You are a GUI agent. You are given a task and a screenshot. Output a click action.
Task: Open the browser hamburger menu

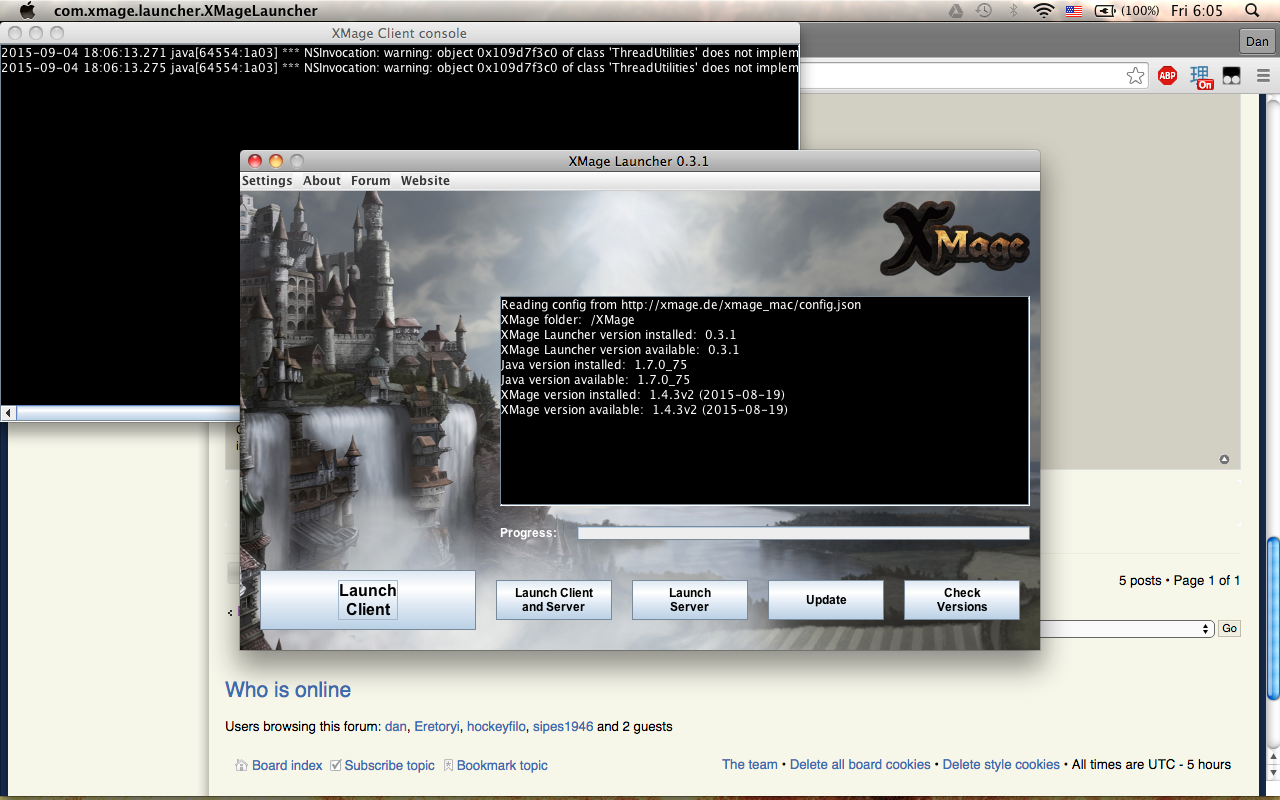(x=1262, y=76)
